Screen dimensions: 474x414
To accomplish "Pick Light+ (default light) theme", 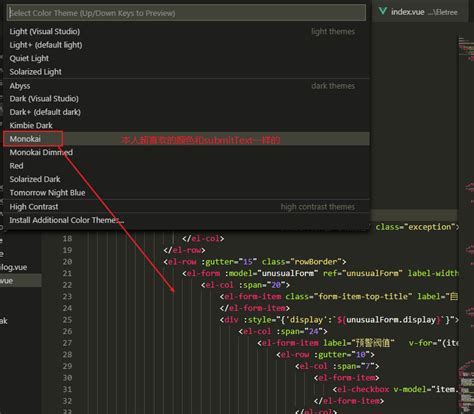I will coord(186,45).
